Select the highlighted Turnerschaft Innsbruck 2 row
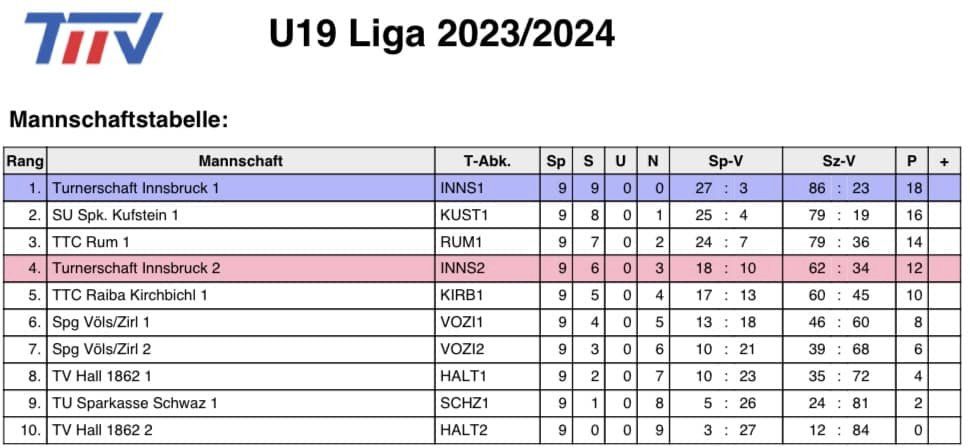The height and width of the screenshot is (448, 970). [483, 269]
